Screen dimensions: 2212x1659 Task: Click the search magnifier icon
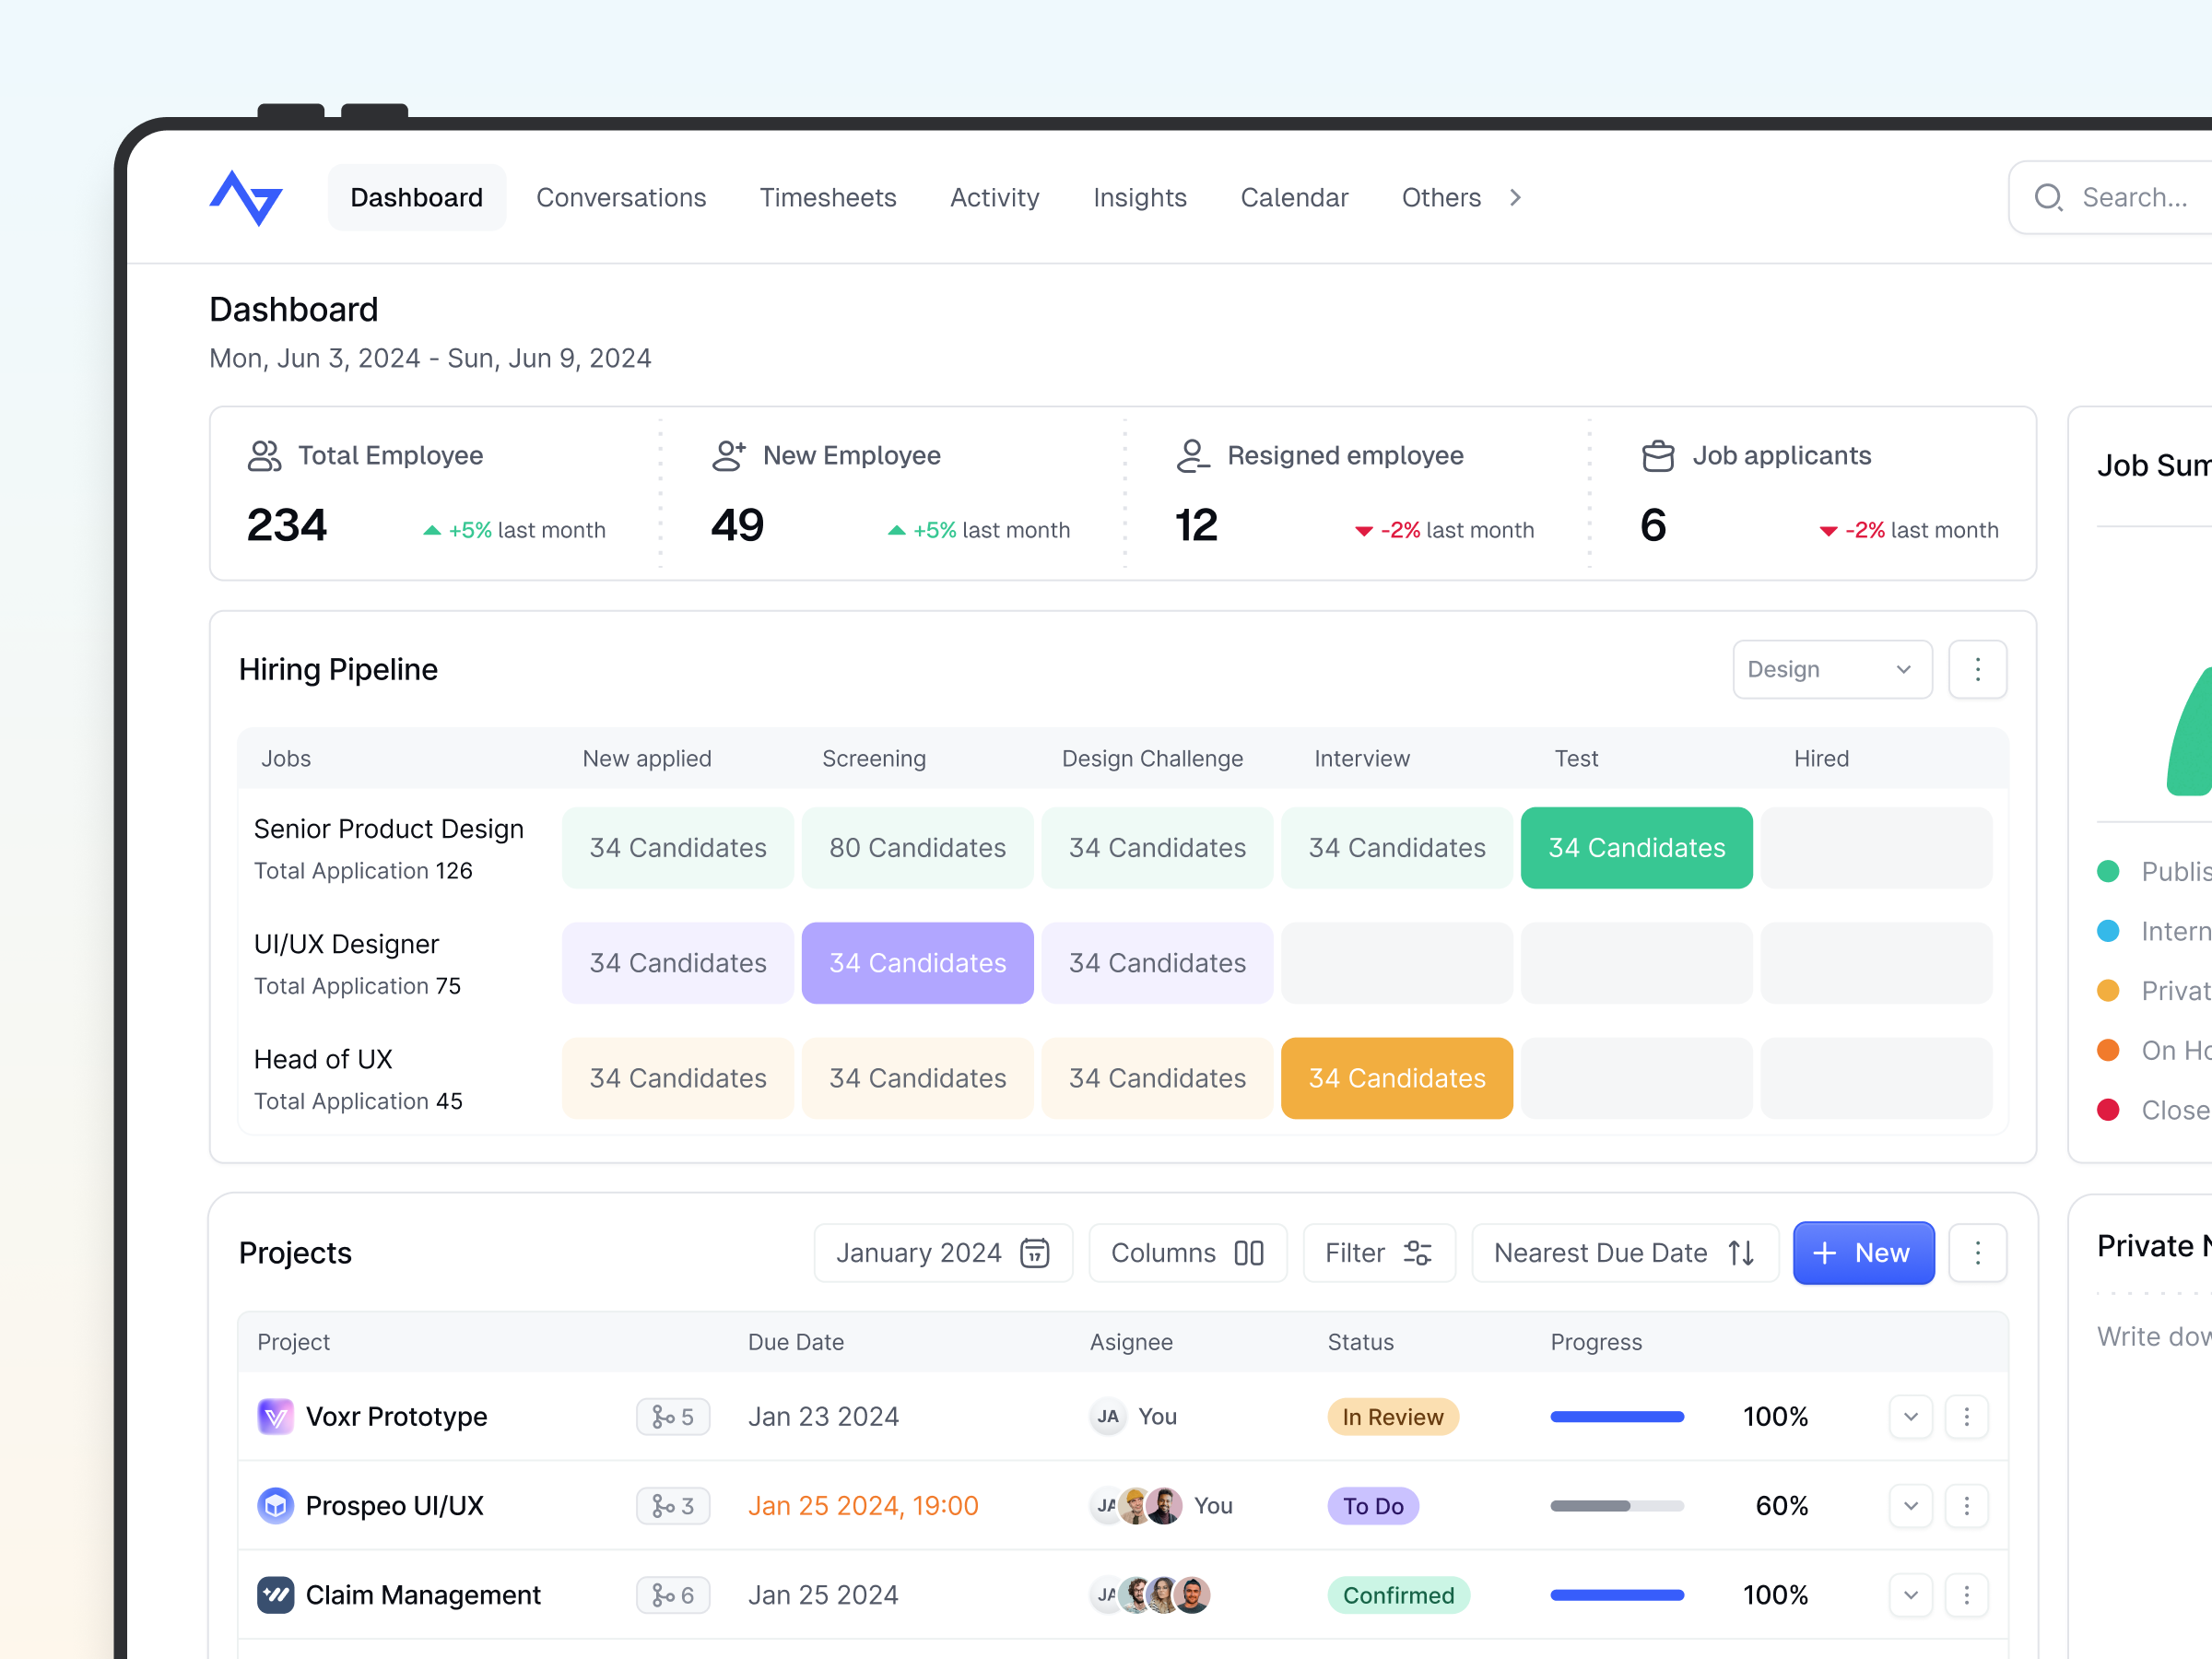coord(2048,198)
